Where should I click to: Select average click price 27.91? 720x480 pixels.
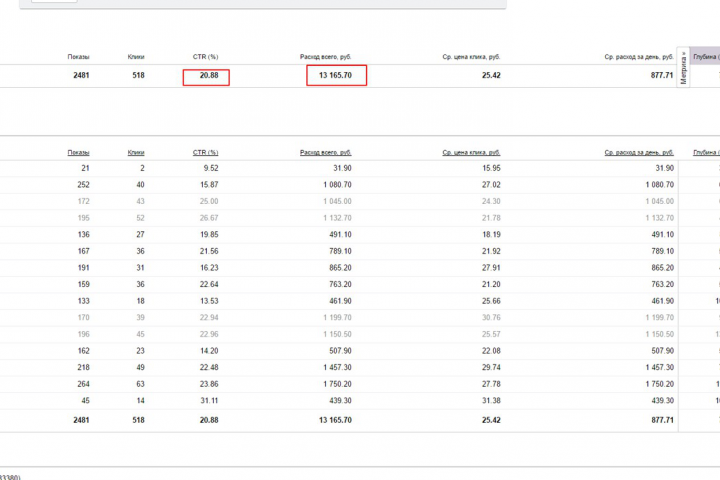pyautogui.click(x=491, y=268)
